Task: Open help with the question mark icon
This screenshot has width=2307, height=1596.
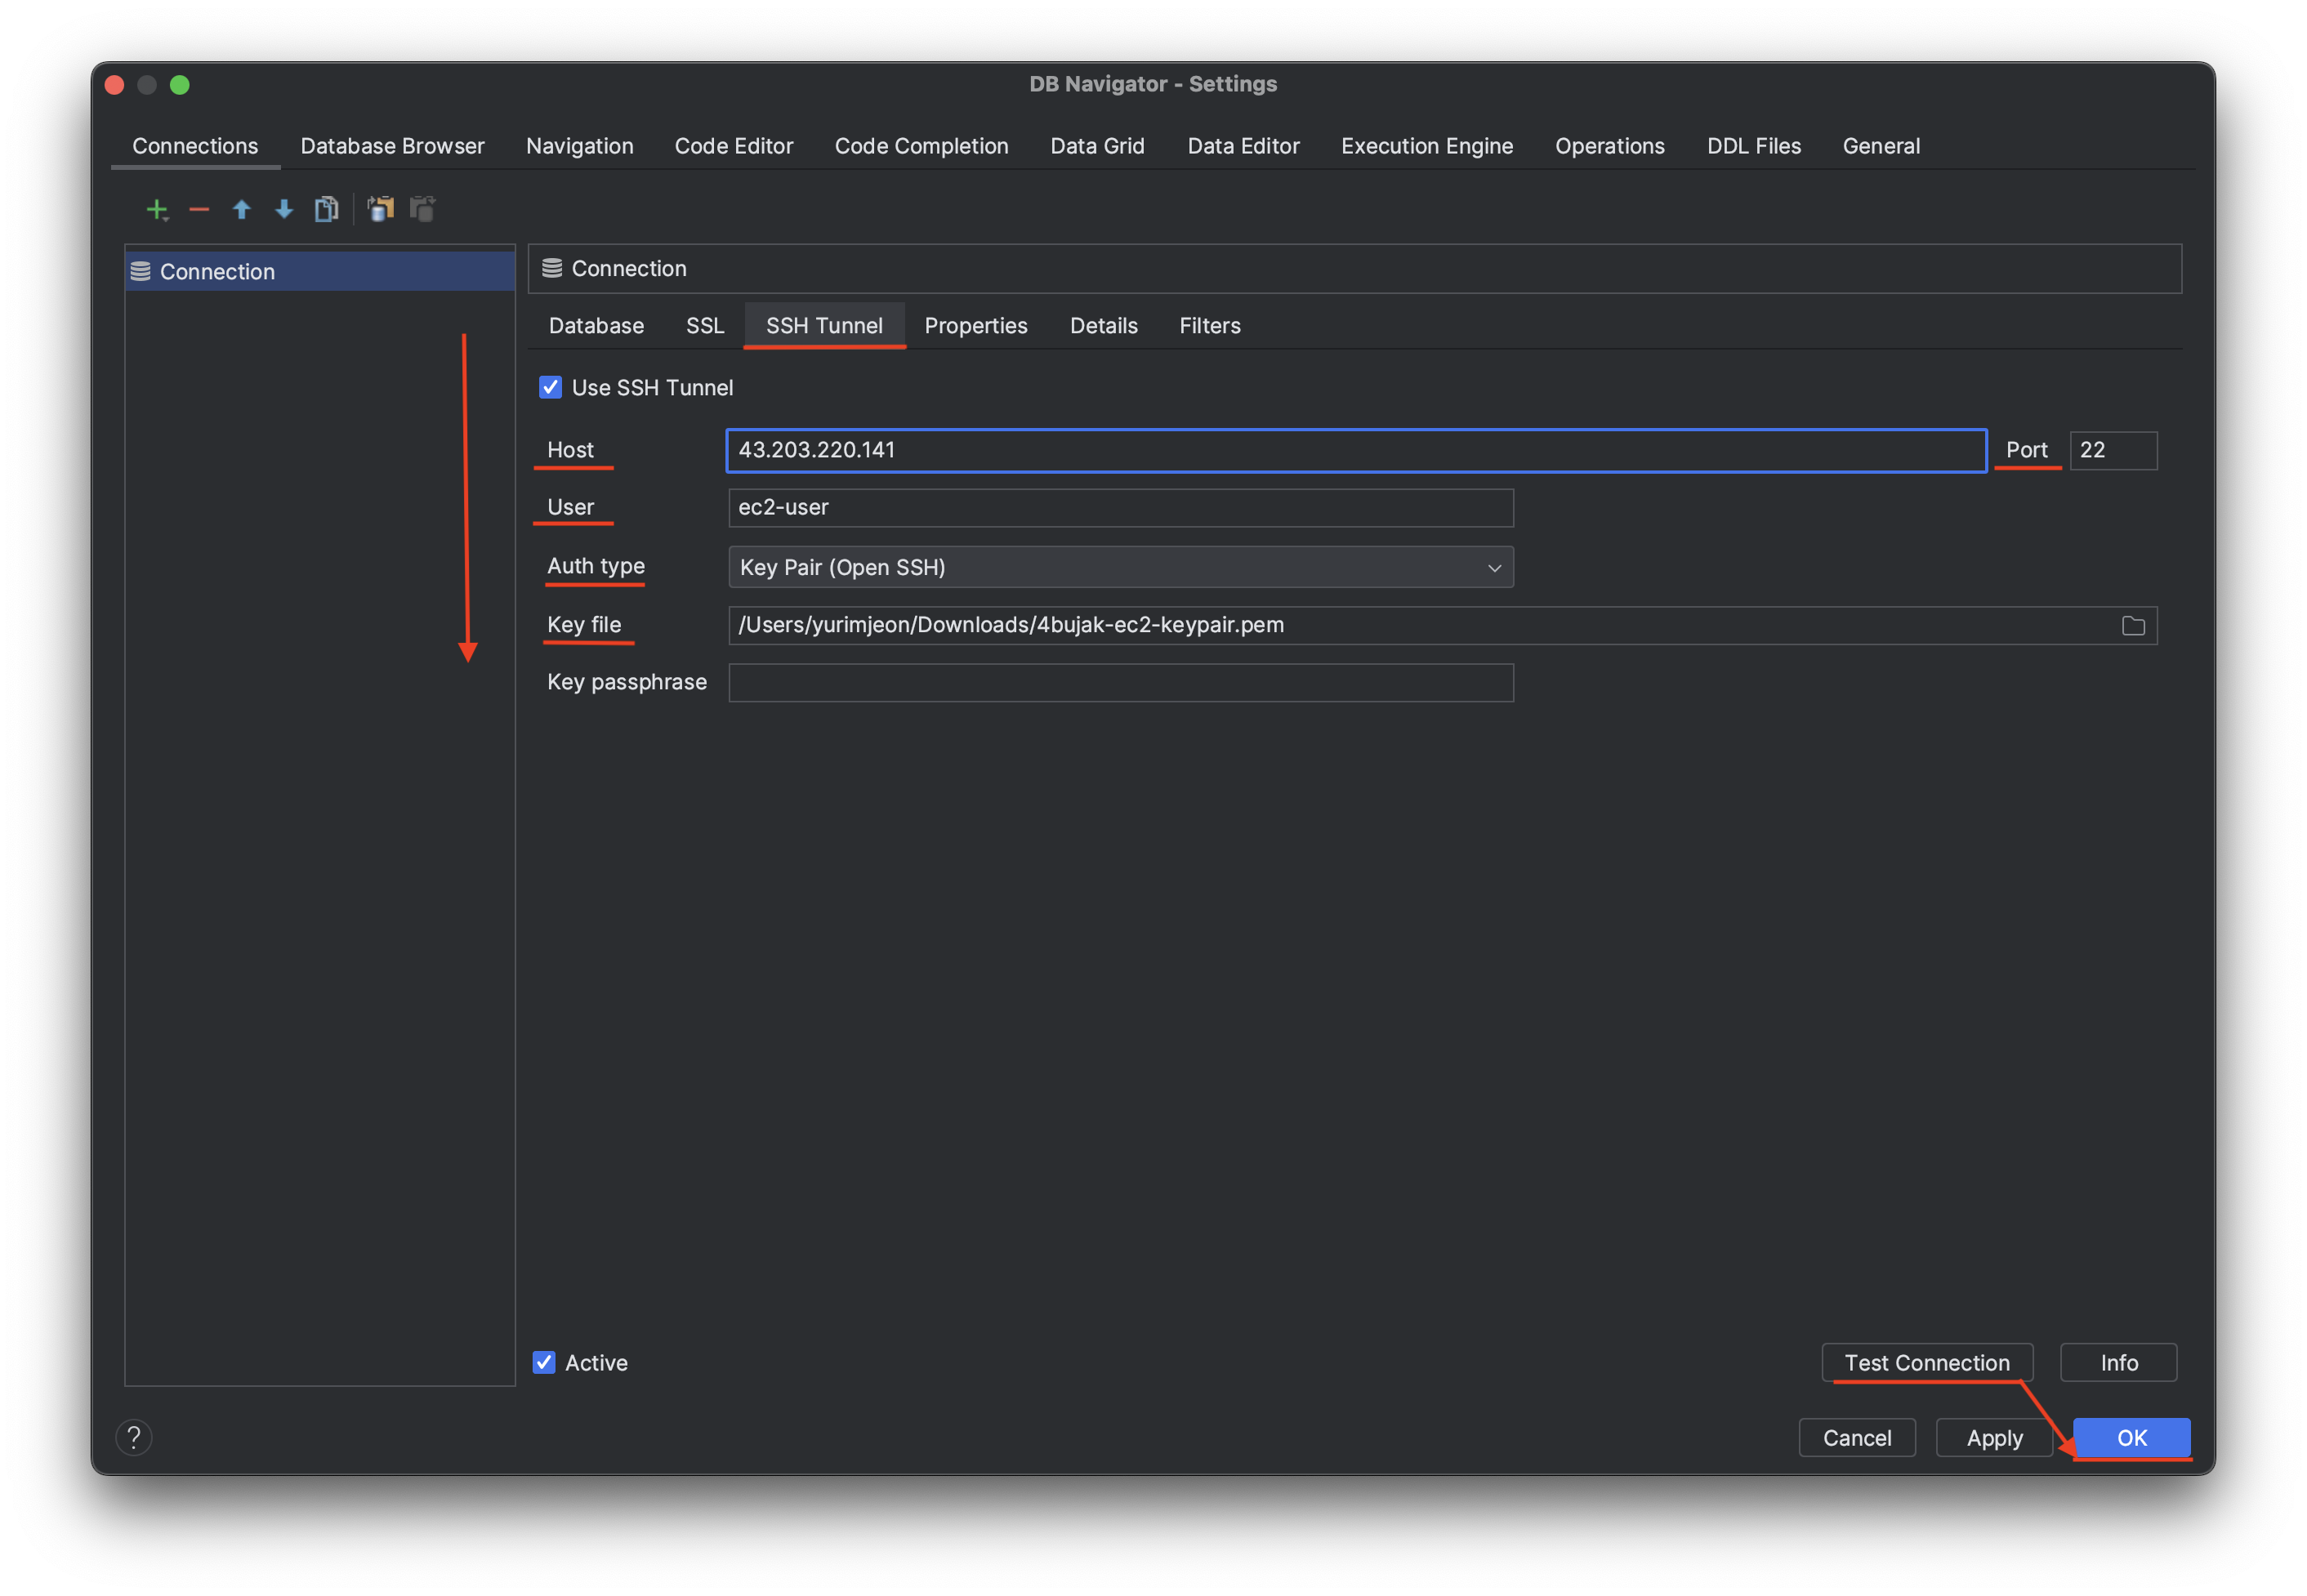Action: click(134, 1437)
